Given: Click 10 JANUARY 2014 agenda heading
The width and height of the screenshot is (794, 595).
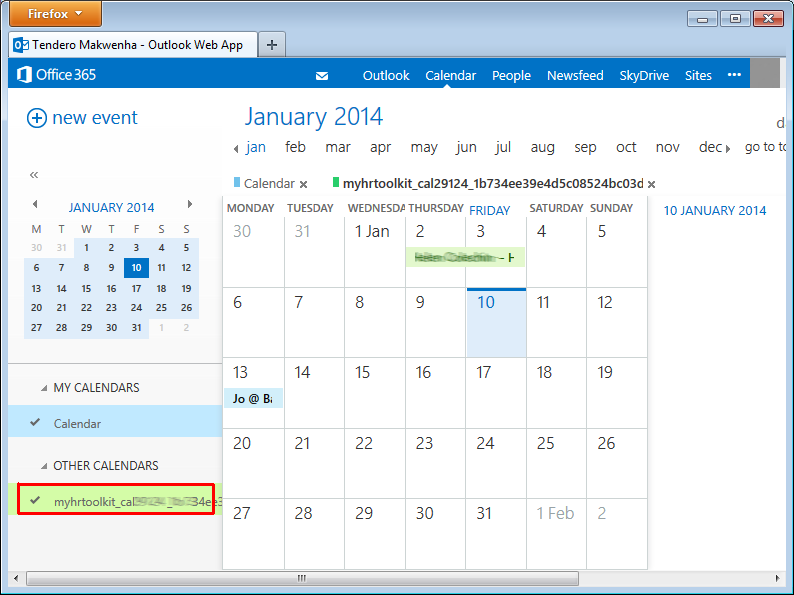Looking at the screenshot, I should coord(714,211).
